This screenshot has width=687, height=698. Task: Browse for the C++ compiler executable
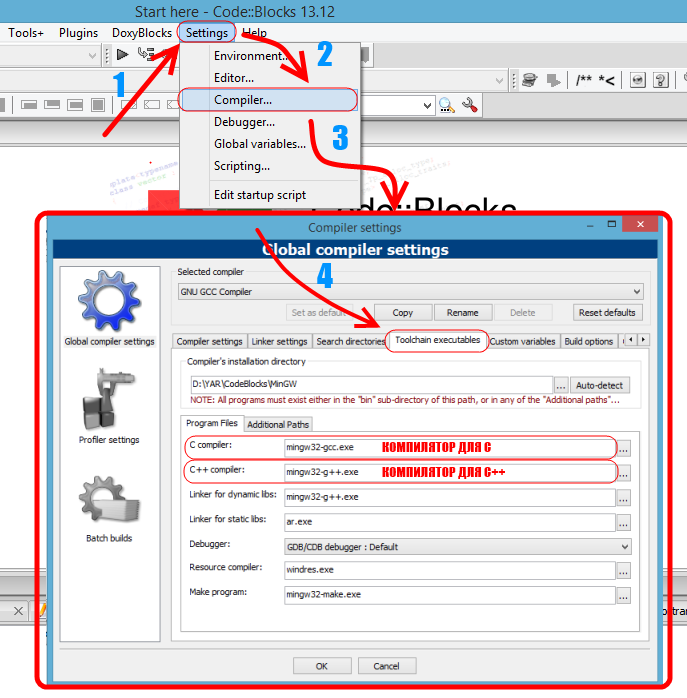click(624, 474)
